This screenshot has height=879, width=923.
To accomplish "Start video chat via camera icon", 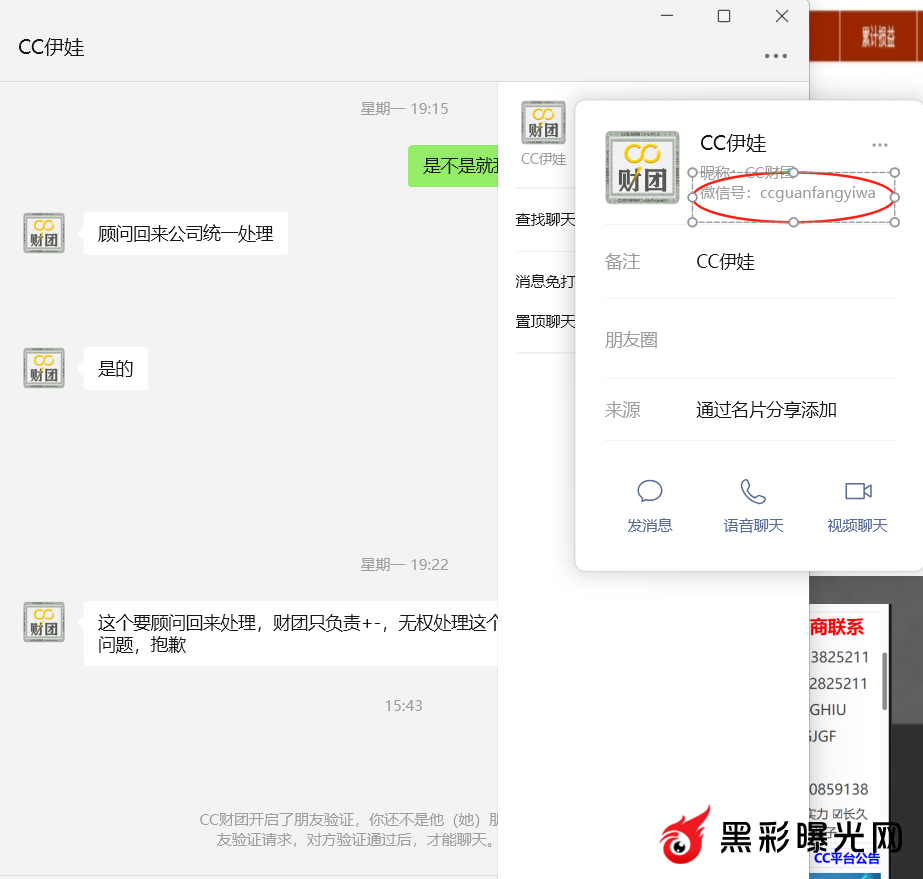I will click(858, 491).
